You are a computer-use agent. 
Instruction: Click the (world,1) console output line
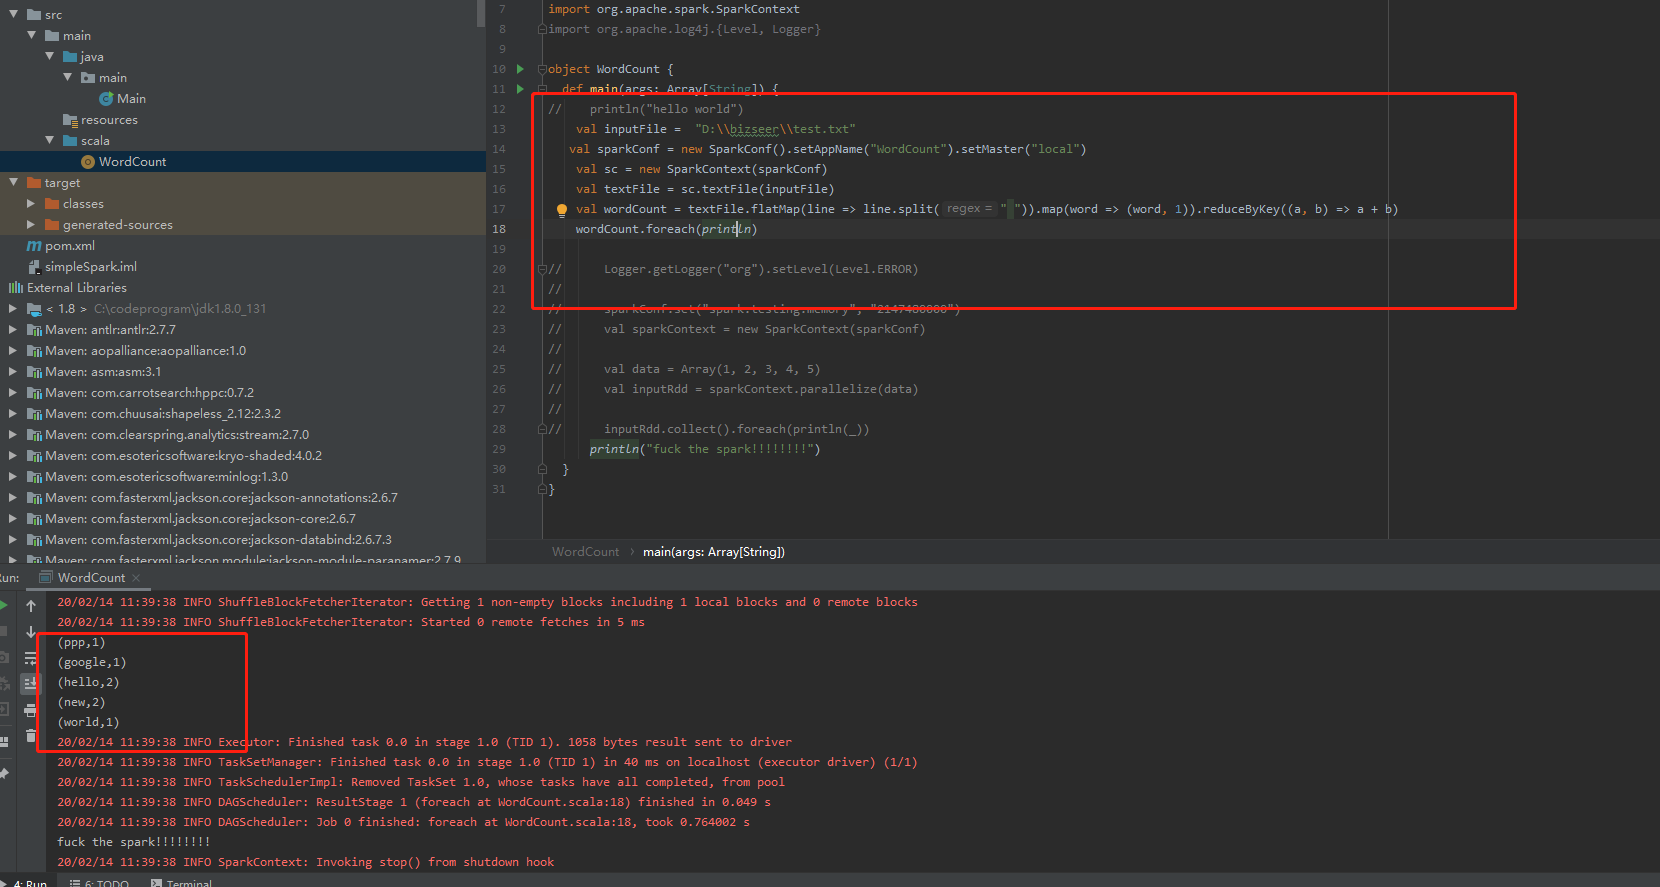pos(88,722)
